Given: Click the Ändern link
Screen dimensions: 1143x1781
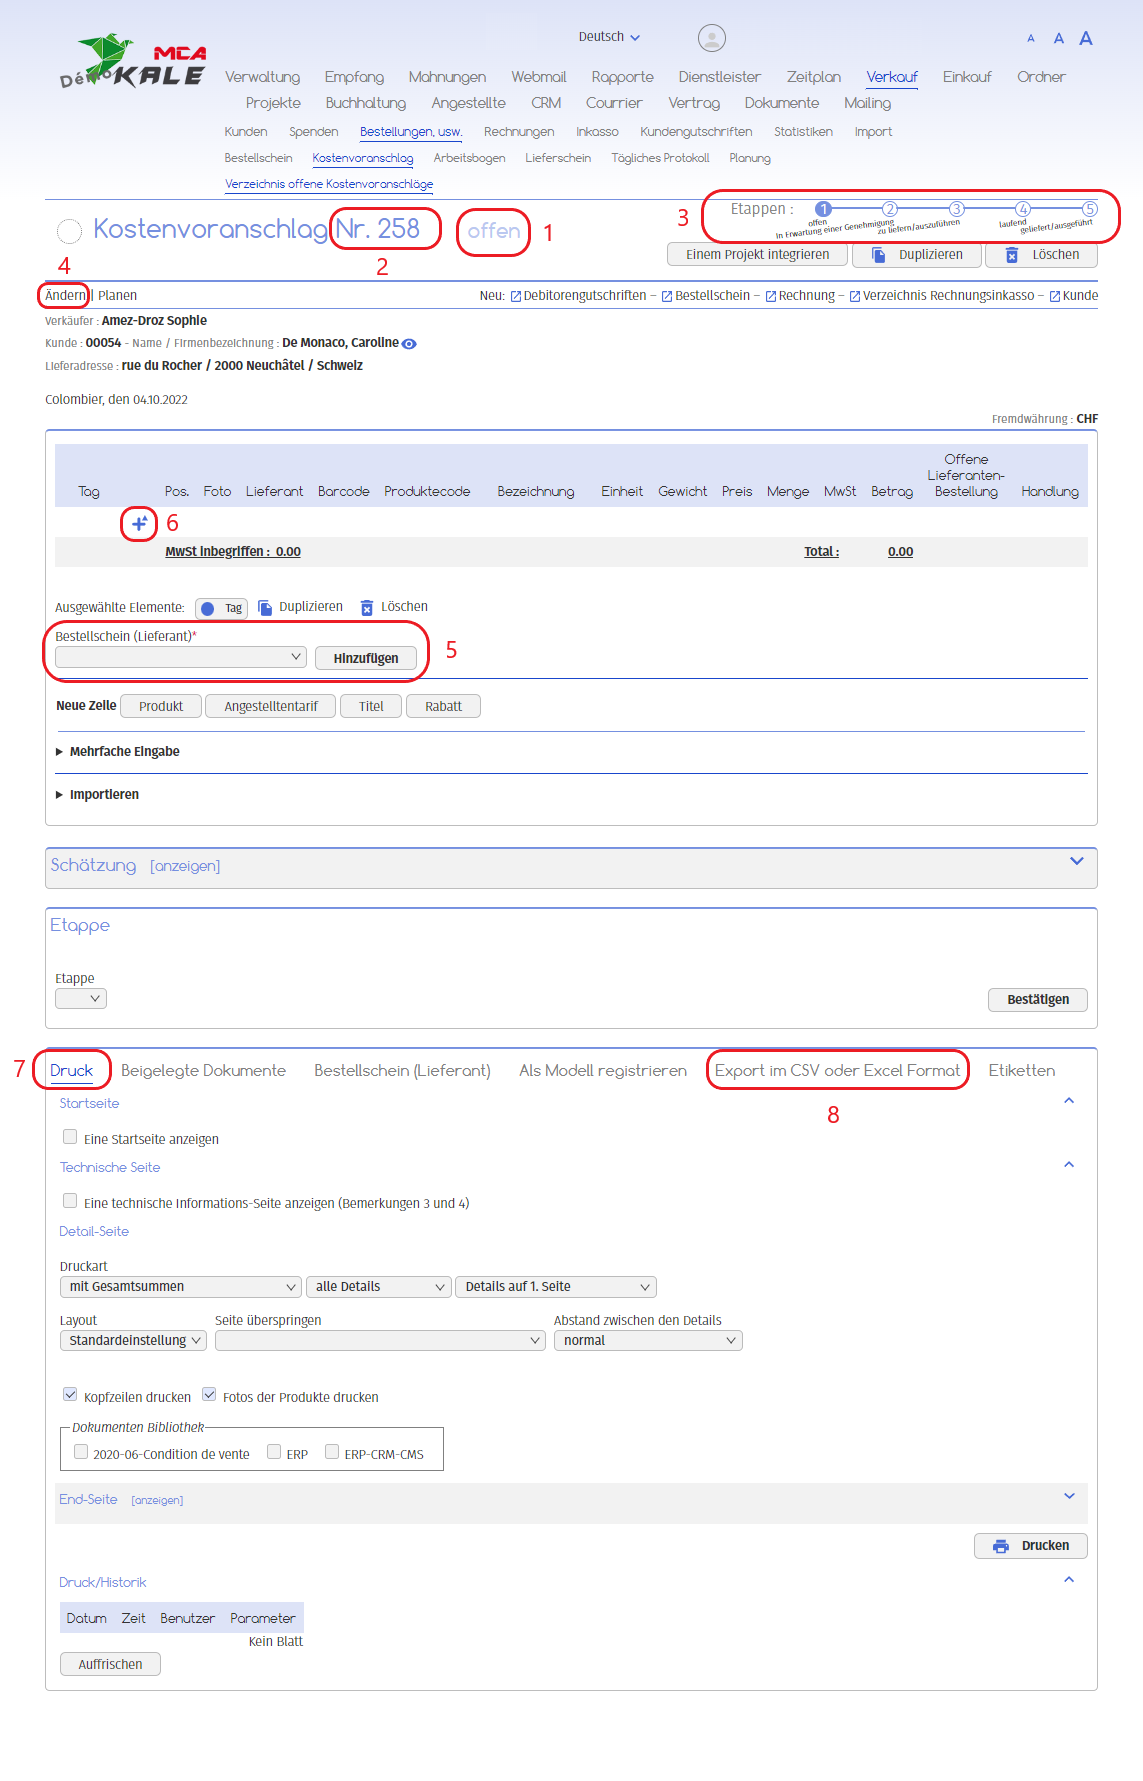Looking at the screenshot, I should [66, 296].
